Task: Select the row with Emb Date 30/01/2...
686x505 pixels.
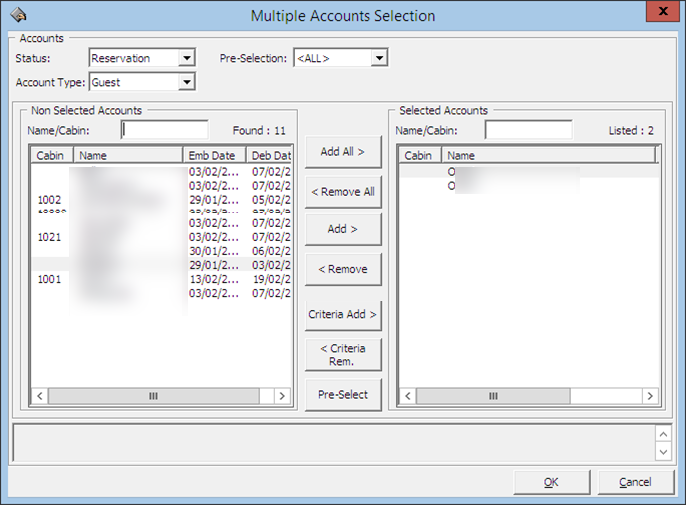Action: [x=161, y=251]
